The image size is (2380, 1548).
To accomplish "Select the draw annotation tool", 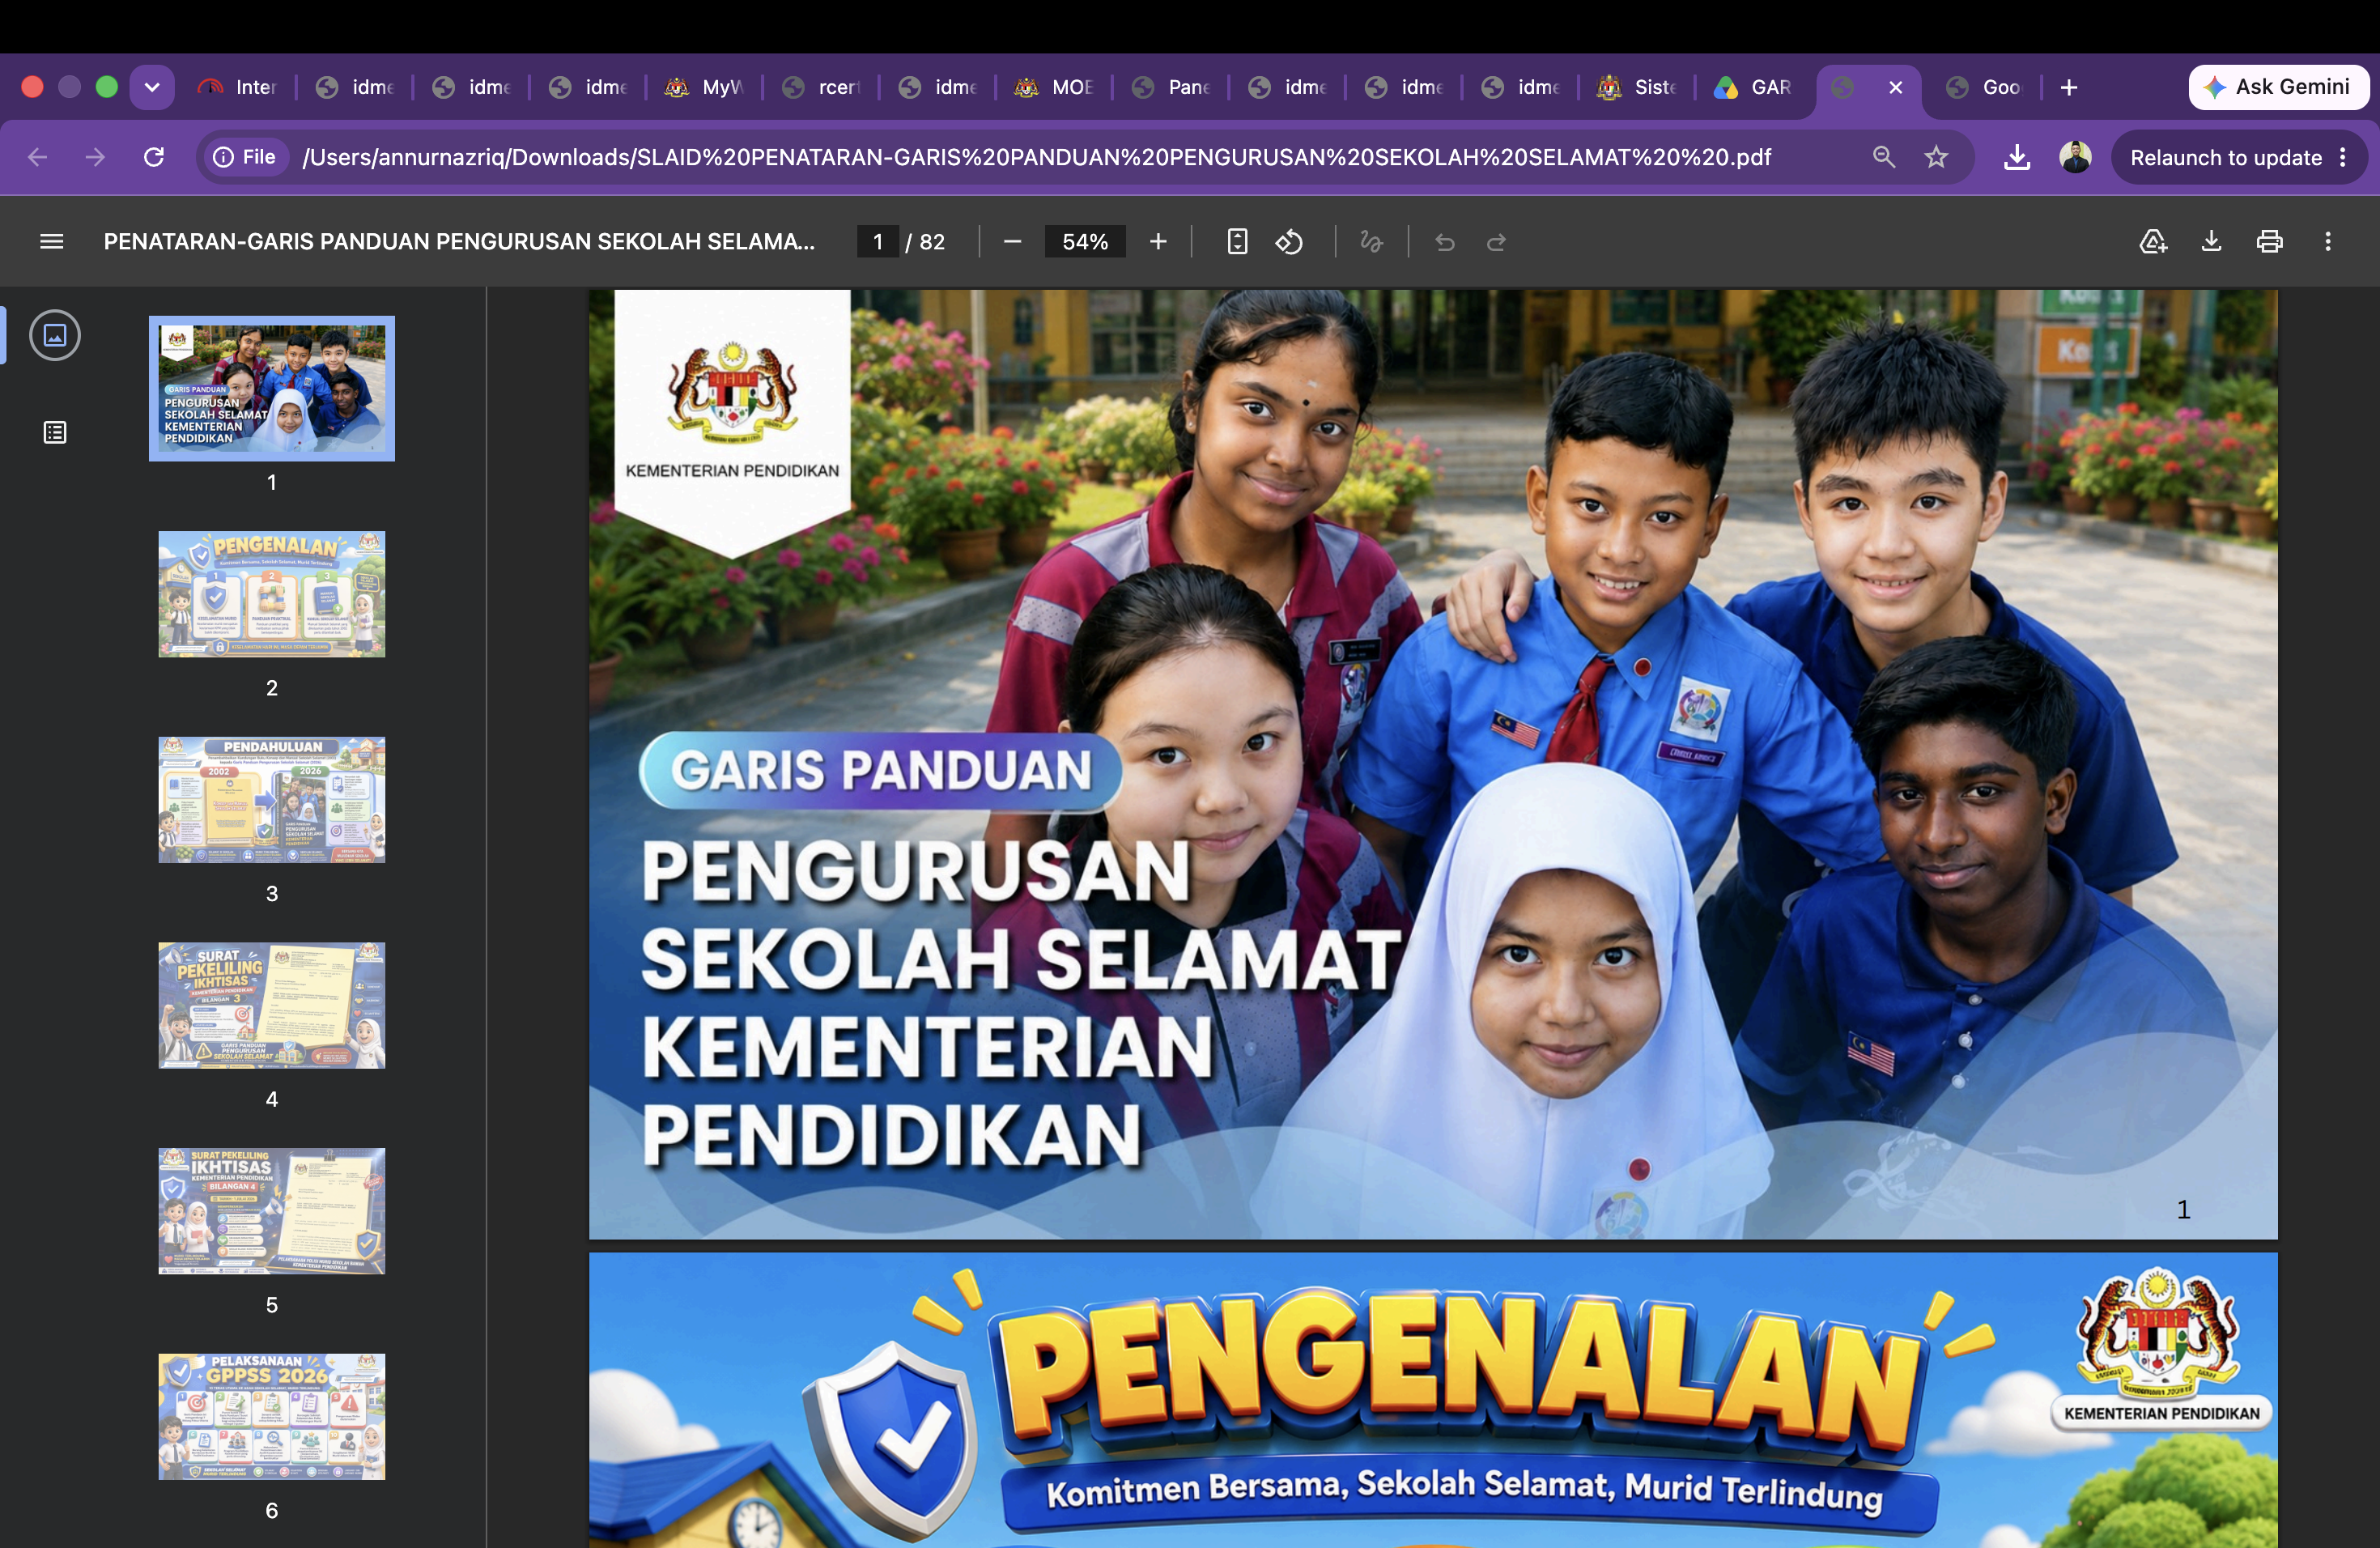I will coord(1371,241).
